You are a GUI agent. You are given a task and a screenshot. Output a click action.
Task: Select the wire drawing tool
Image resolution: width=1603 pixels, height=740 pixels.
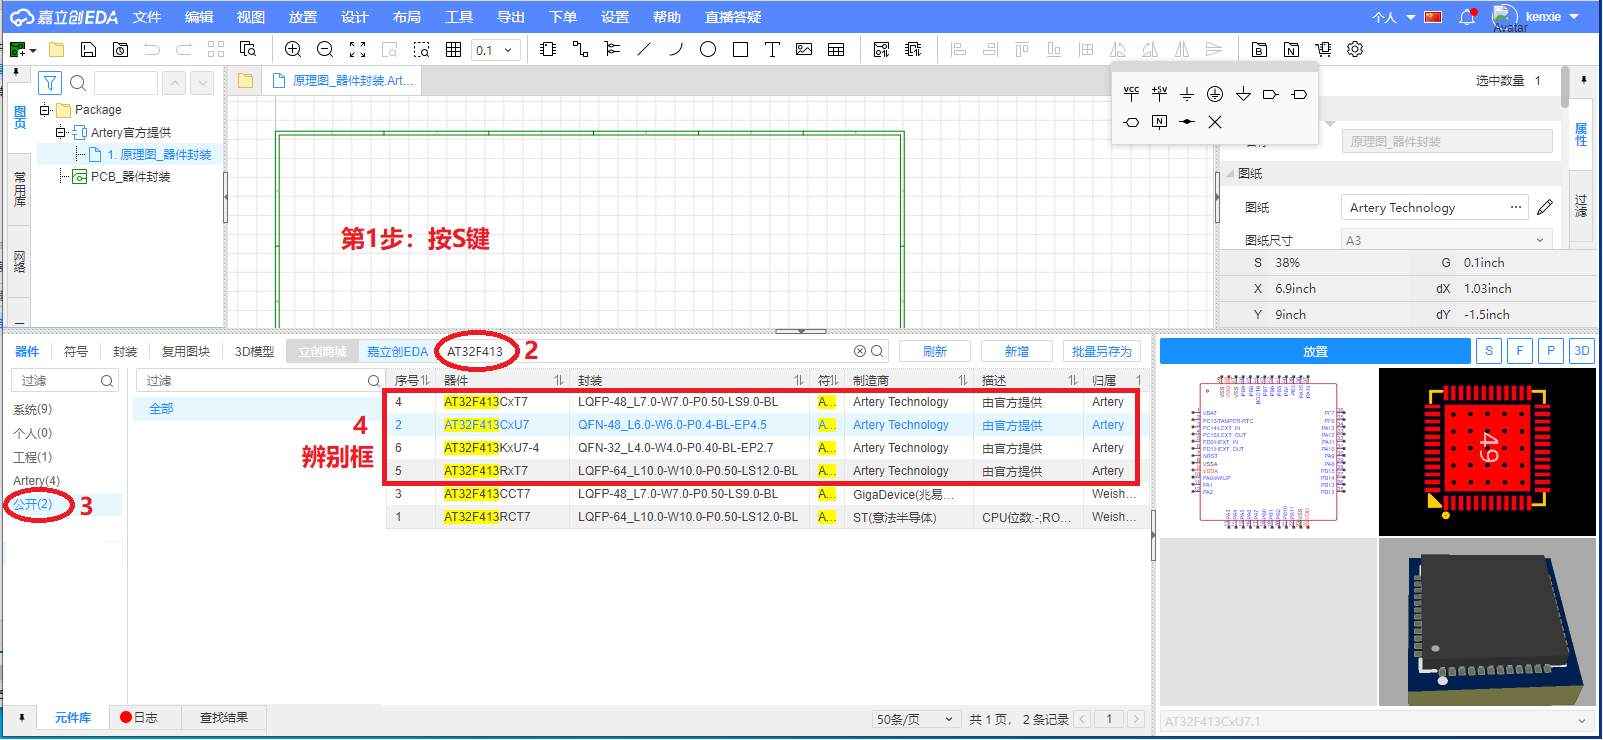pyautogui.click(x=580, y=50)
